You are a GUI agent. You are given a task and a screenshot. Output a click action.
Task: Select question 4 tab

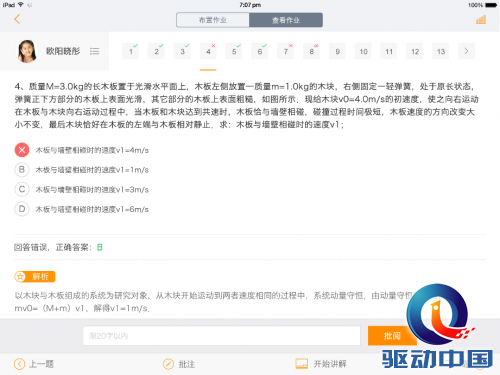click(x=208, y=51)
